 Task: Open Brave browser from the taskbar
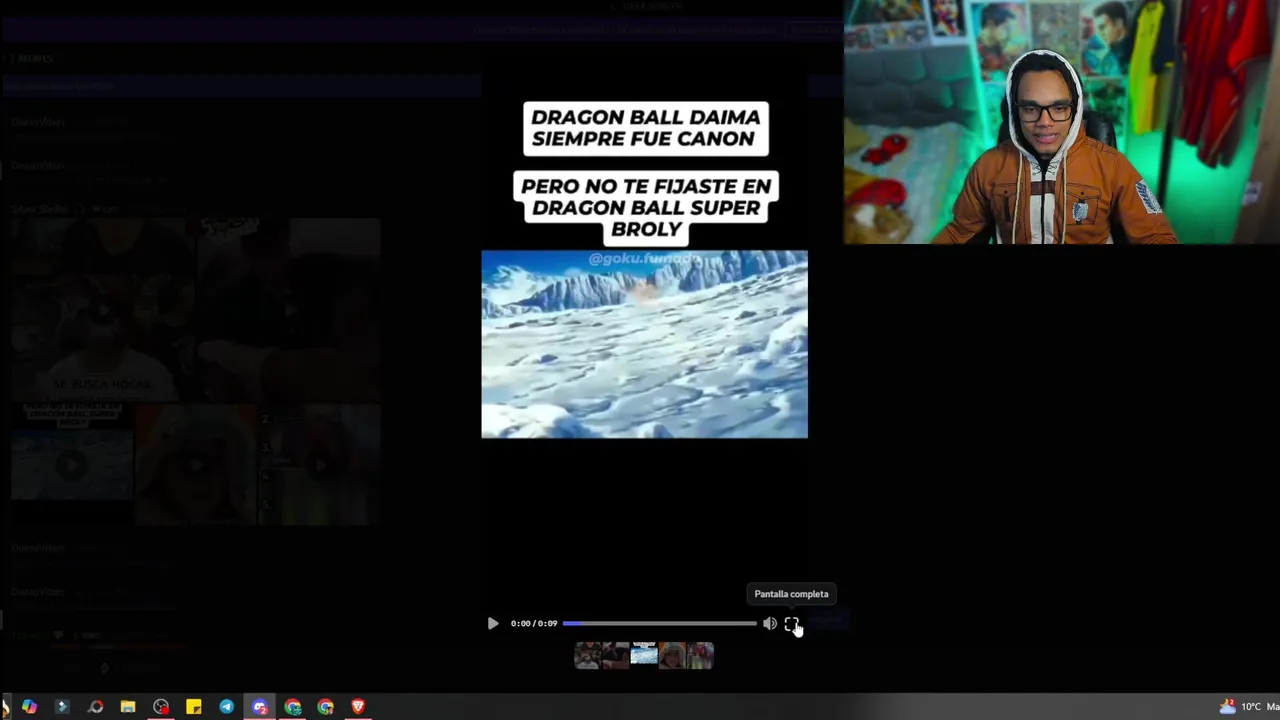coord(358,707)
